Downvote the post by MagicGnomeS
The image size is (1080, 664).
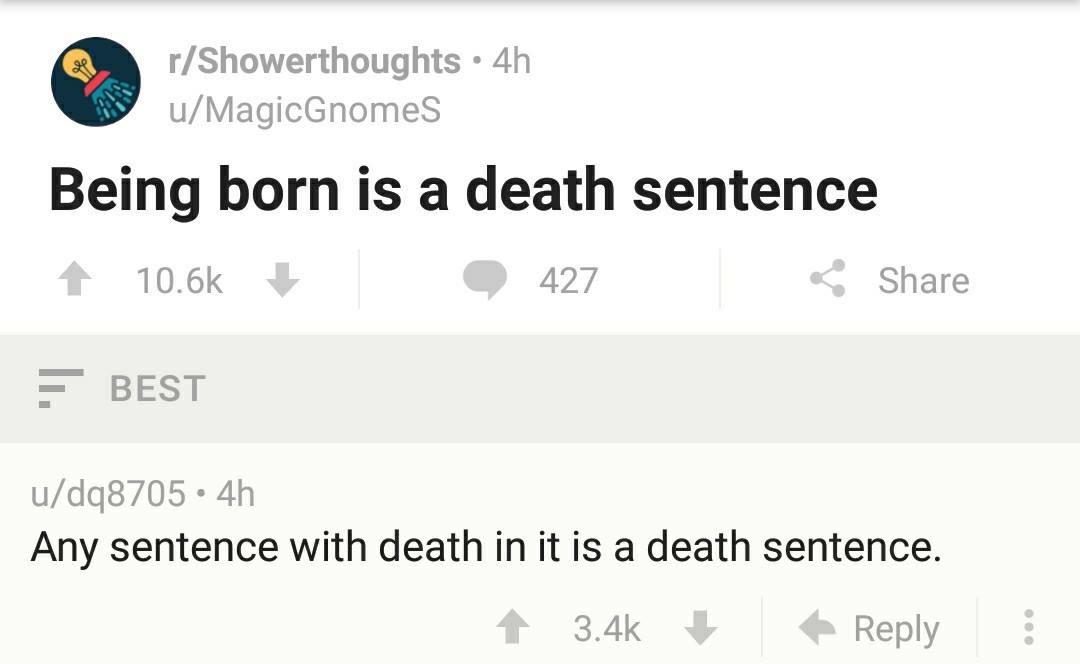click(x=282, y=280)
